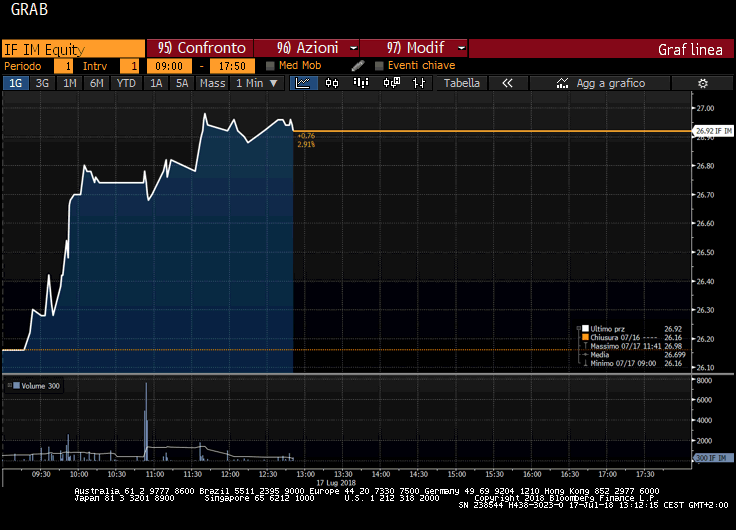This screenshot has width=736, height=530.
Task: Select the Mass period tab
Action: point(213,83)
